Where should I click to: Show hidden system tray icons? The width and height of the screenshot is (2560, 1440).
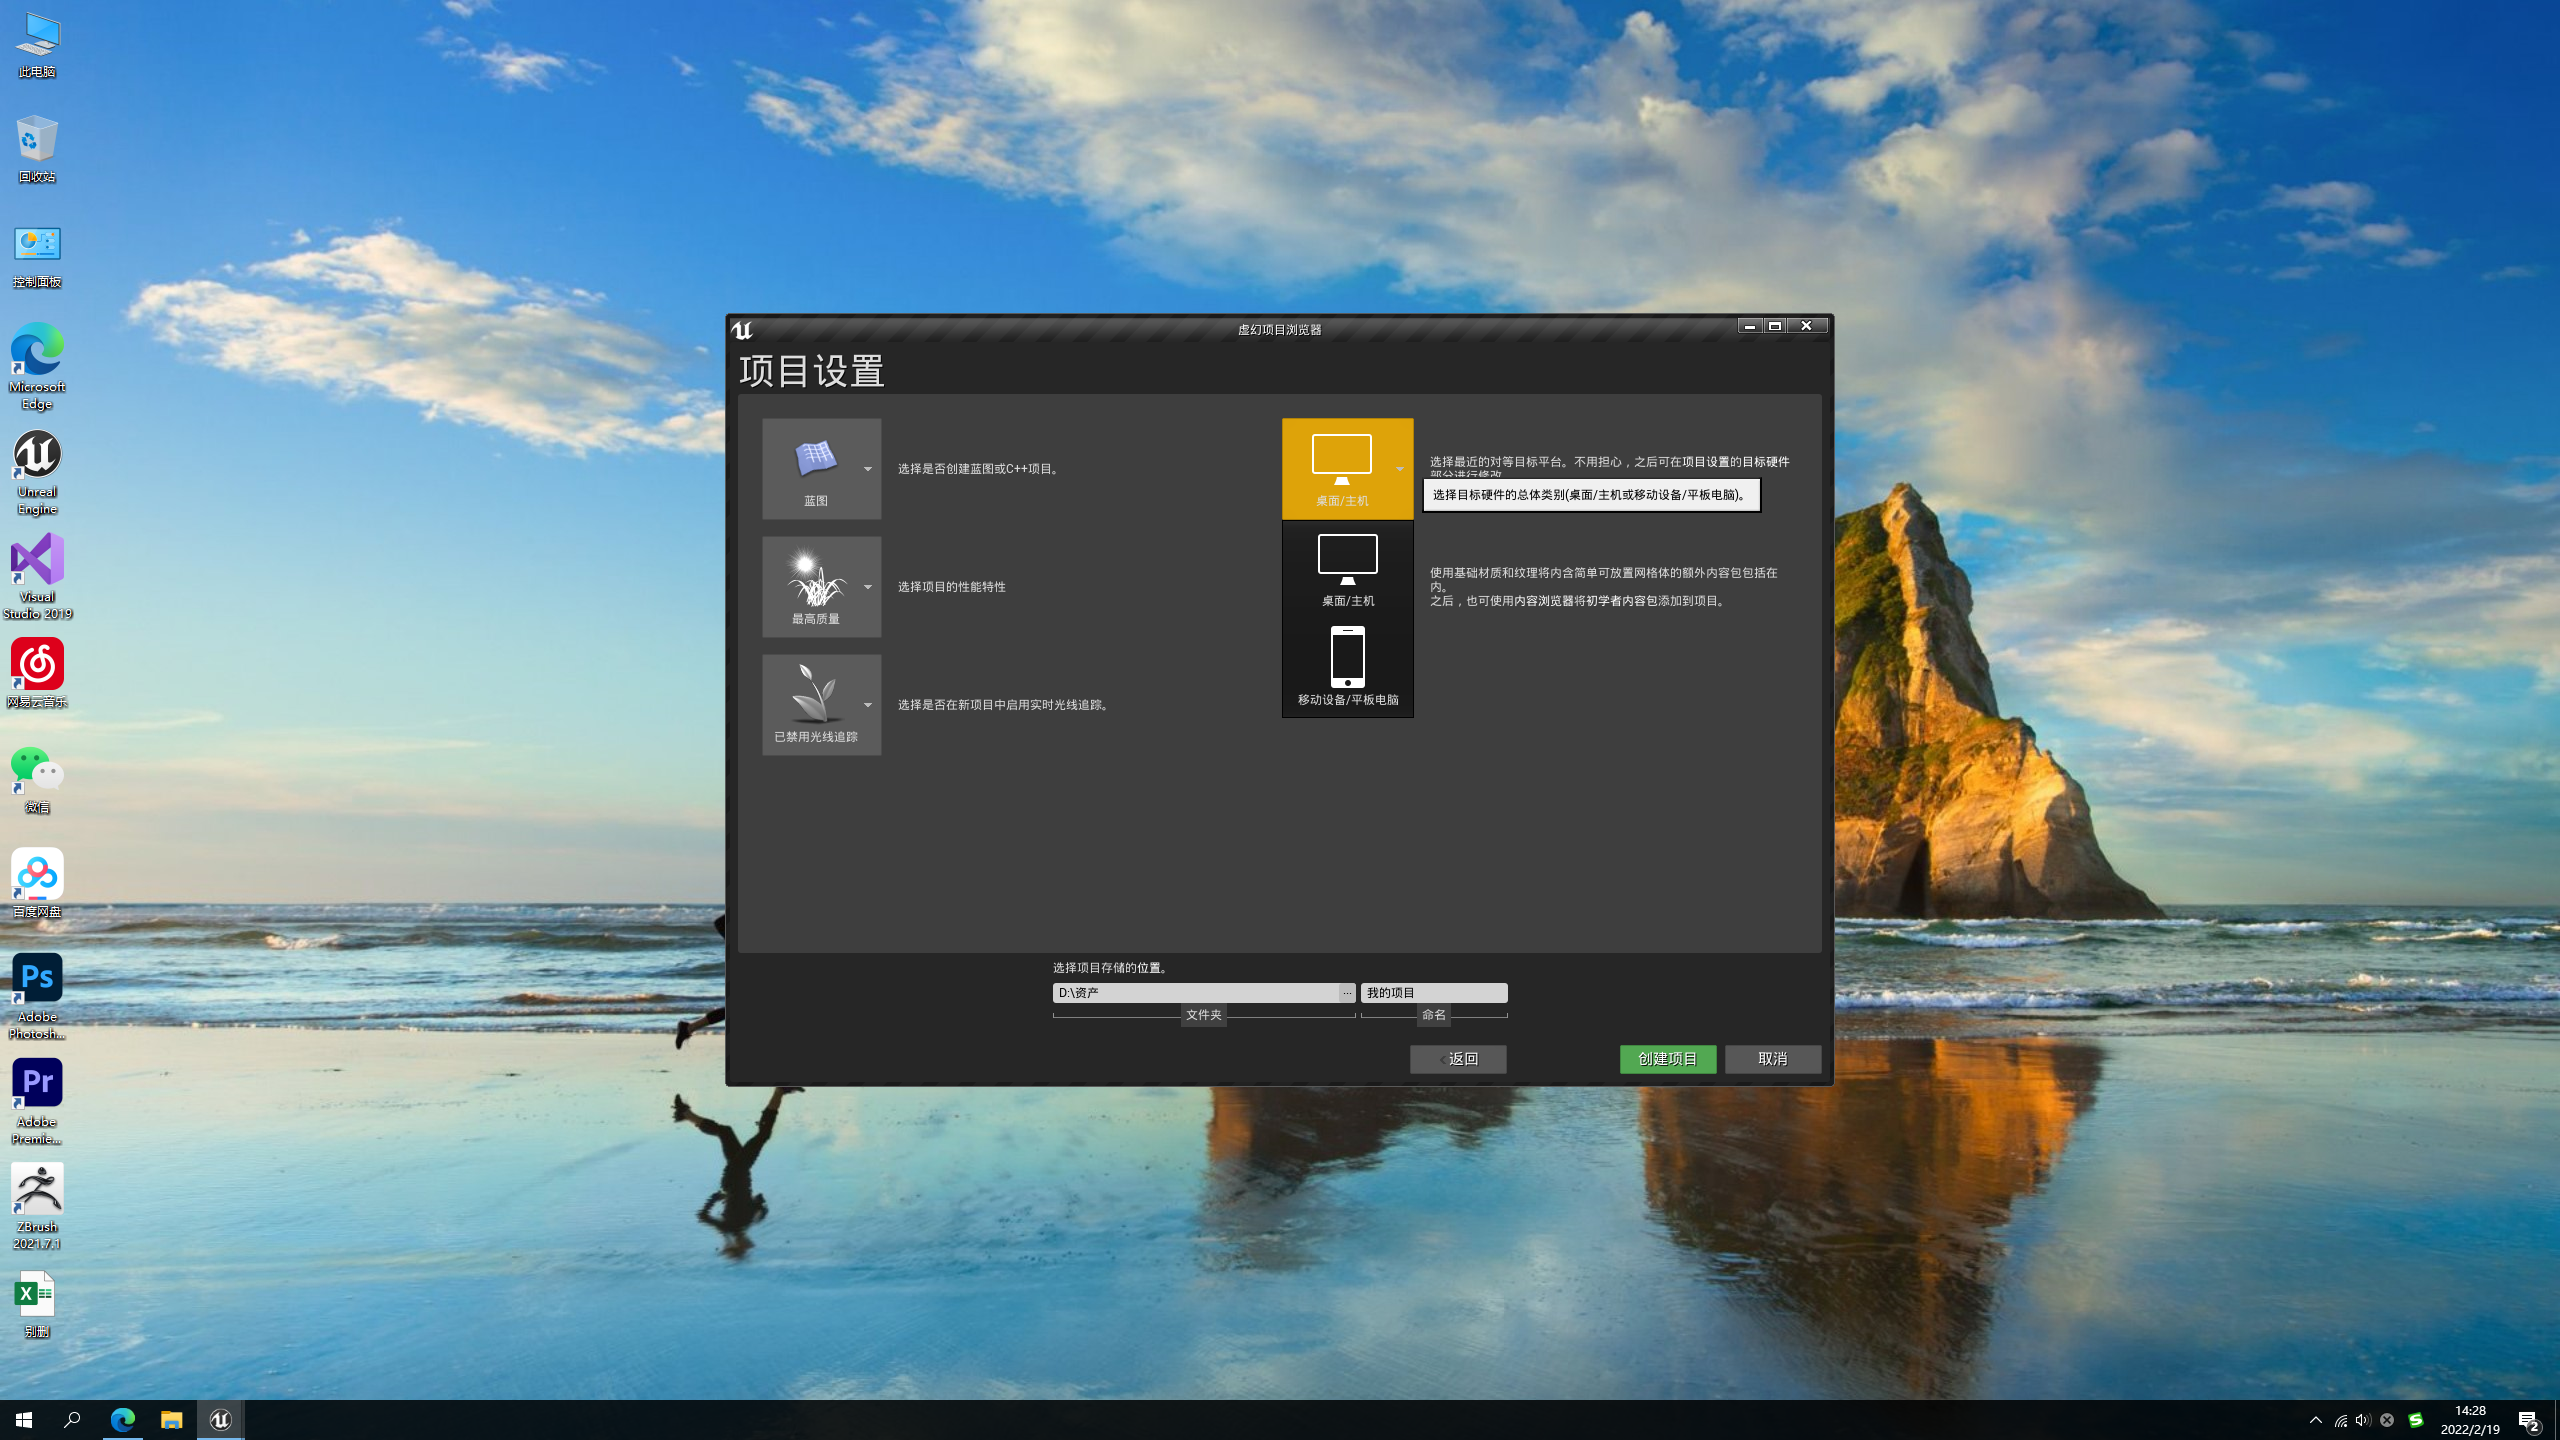click(2316, 1420)
